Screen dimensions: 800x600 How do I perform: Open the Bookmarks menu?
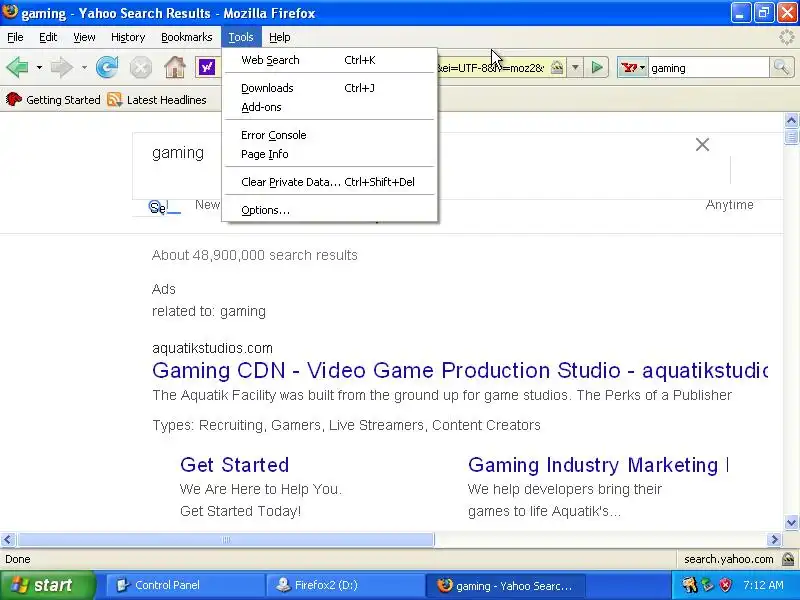pos(187,37)
